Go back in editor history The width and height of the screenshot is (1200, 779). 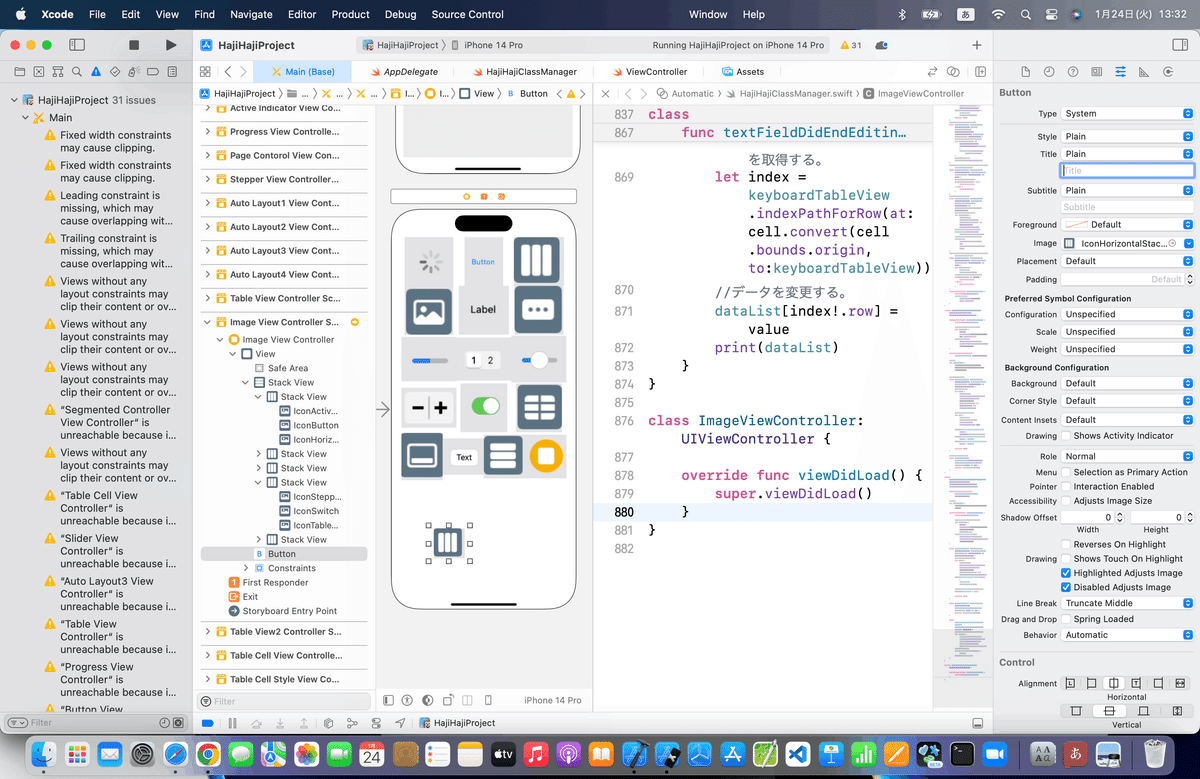228,72
